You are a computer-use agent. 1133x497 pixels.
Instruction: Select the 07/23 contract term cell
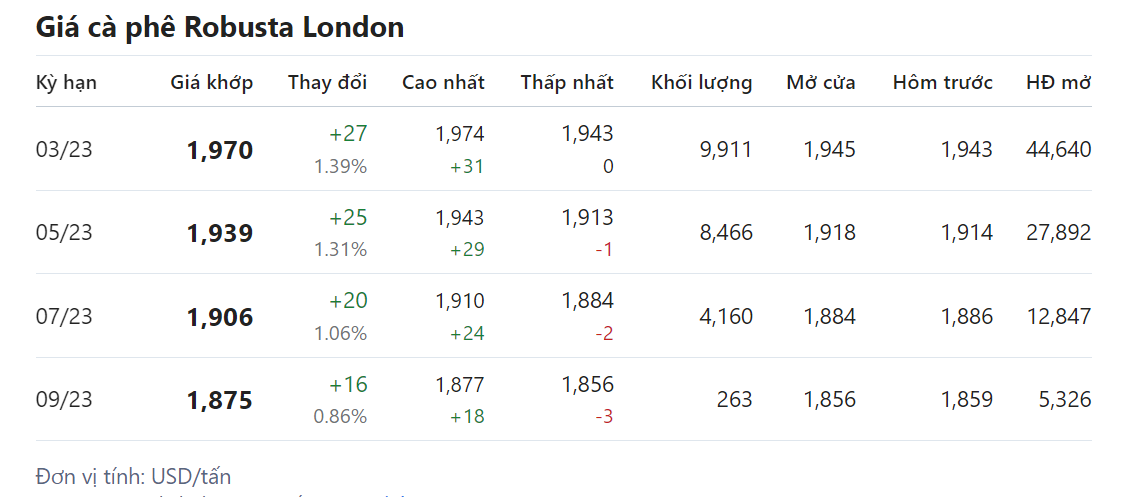tap(64, 317)
